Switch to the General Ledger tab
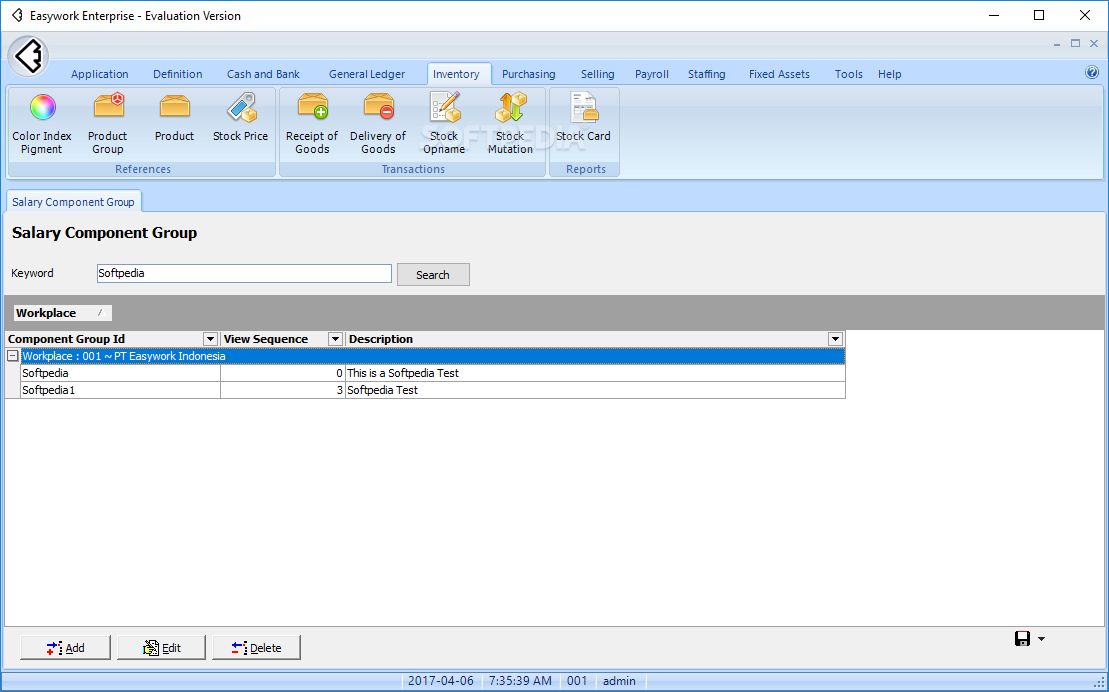 [366, 74]
